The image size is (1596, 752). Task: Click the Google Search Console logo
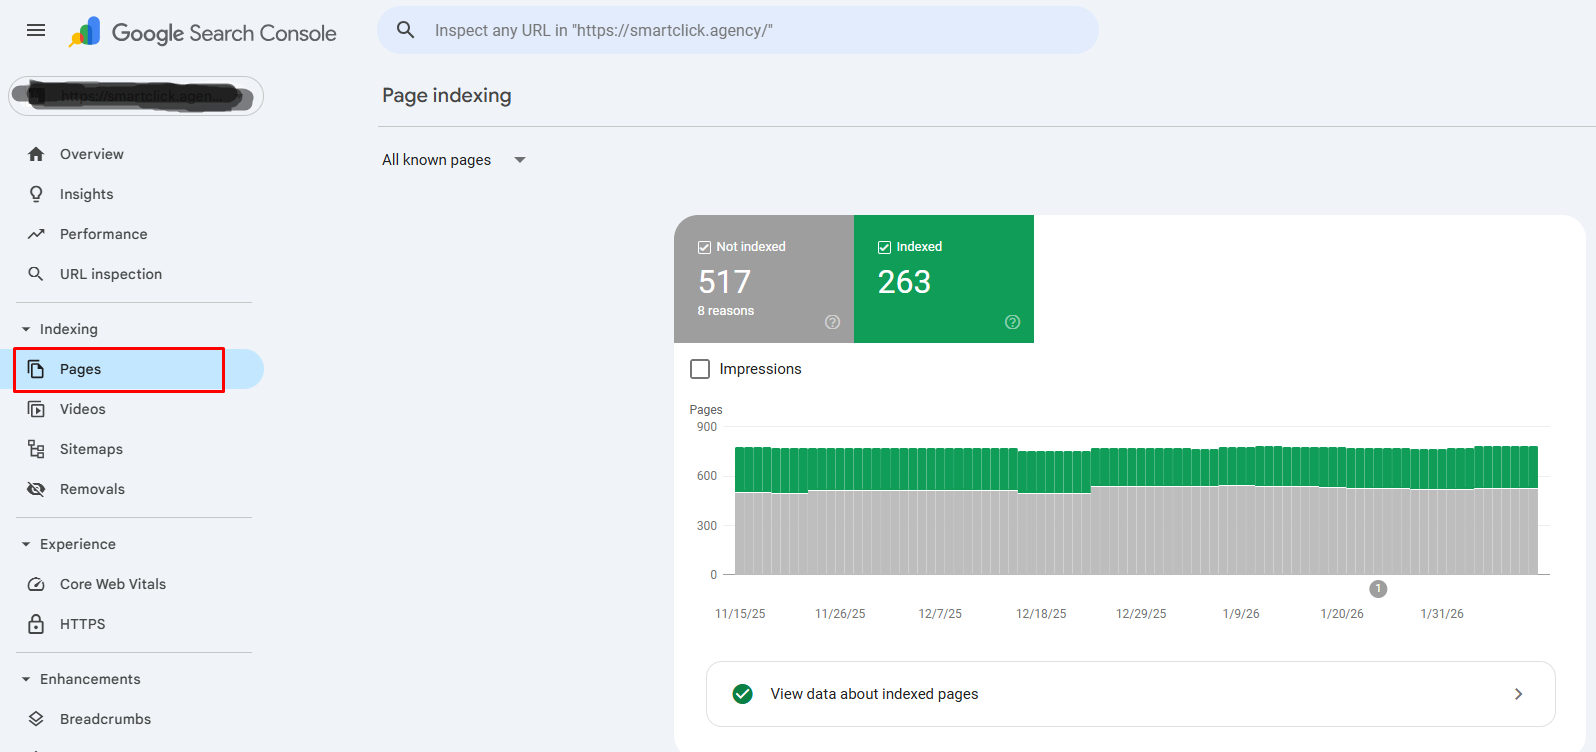[202, 32]
